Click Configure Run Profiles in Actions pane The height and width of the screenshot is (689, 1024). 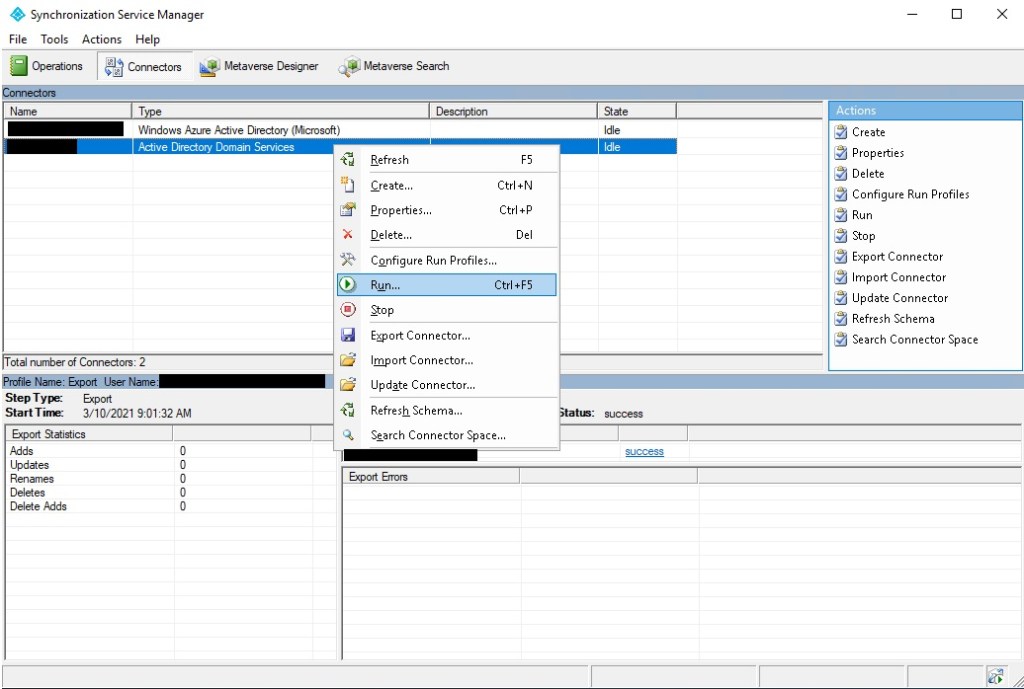point(910,194)
